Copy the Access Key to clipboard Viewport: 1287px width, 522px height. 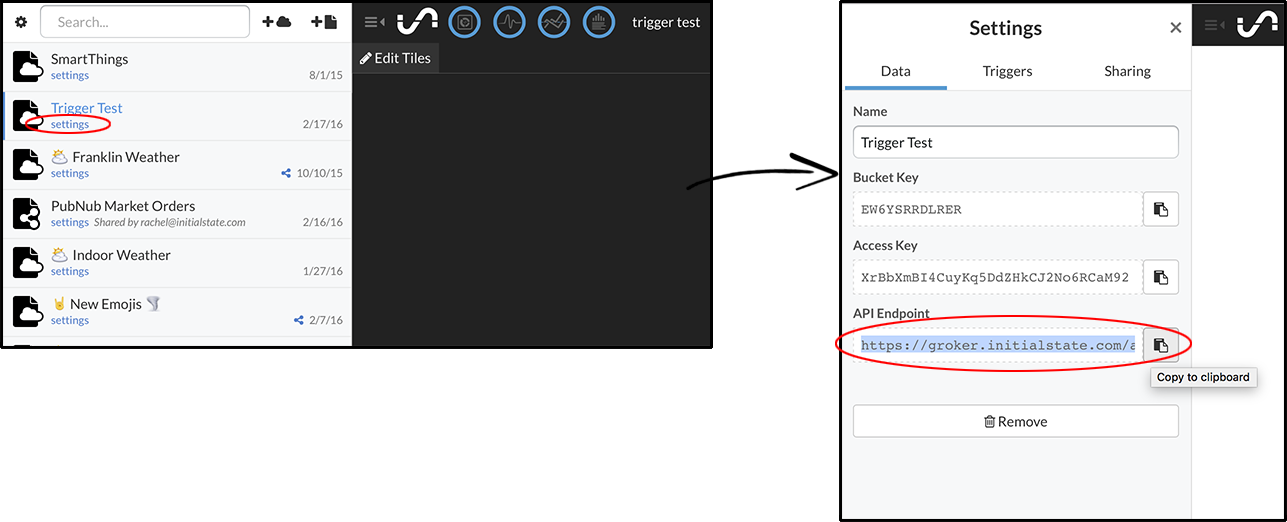pos(1160,277)
